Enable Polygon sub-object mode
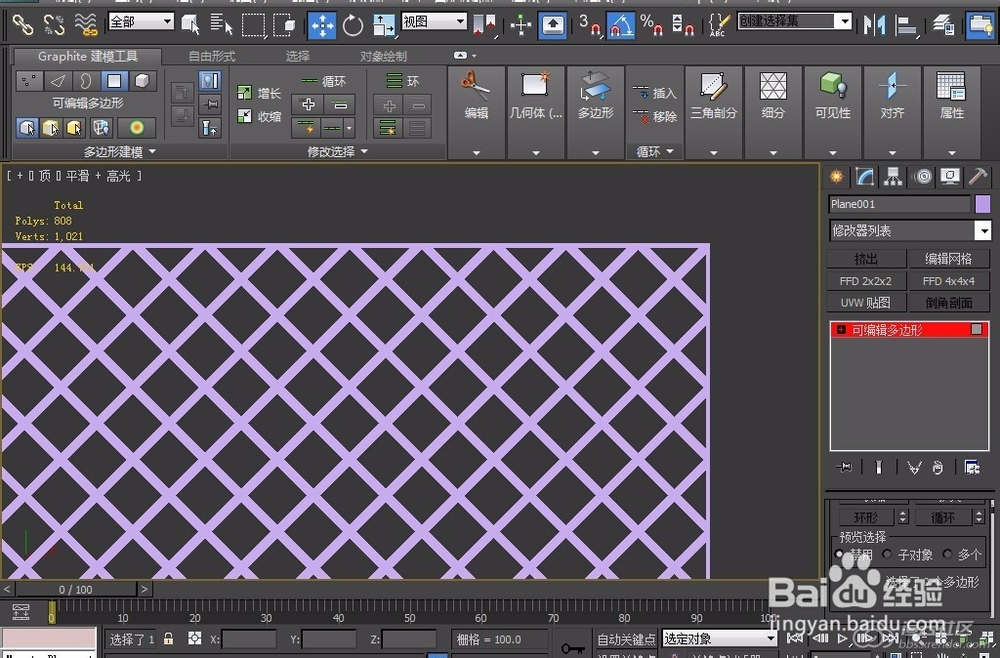1000x658 pixels. [114, 81]
